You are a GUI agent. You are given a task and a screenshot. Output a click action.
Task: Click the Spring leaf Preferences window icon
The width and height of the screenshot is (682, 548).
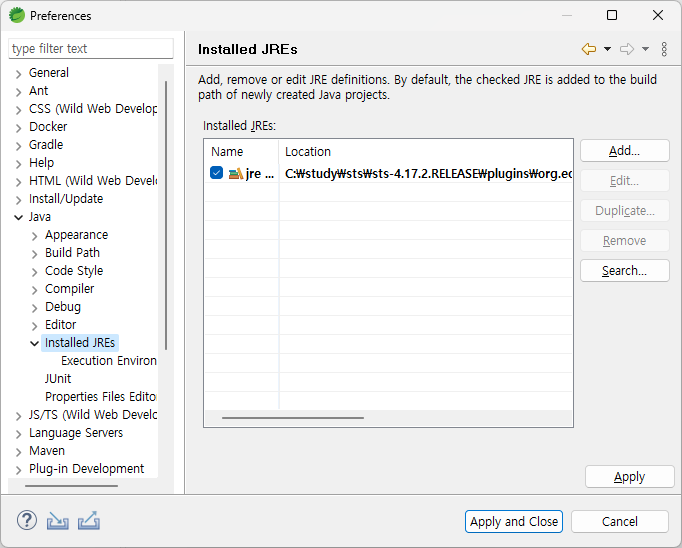click(17, 15)
